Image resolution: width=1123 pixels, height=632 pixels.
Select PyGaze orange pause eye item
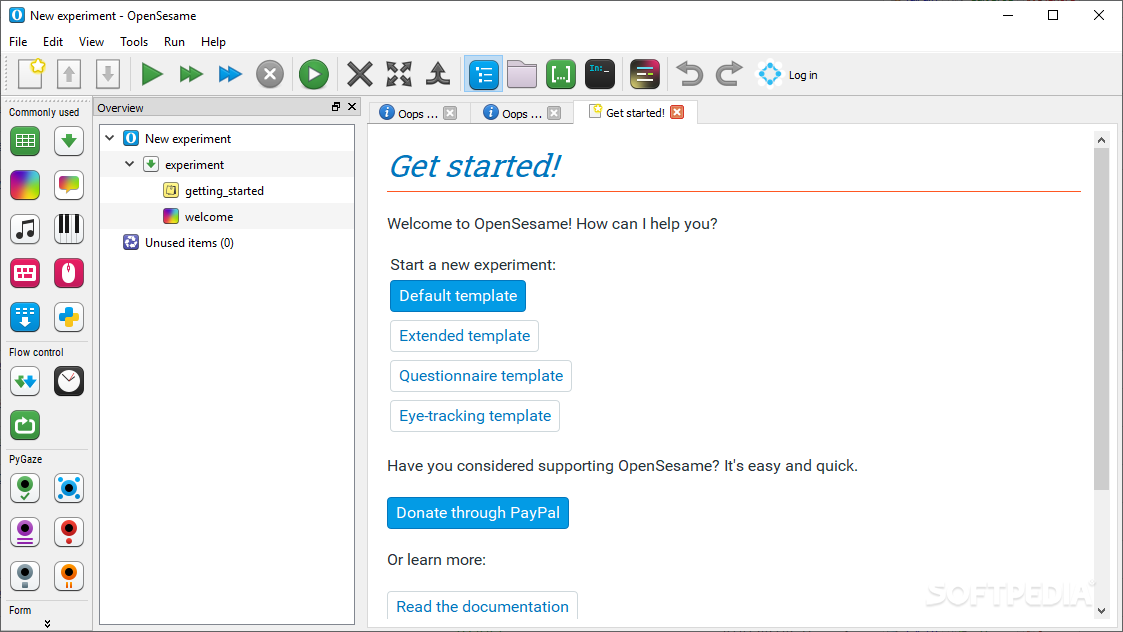pyautogui.click(x=69, y=575)
